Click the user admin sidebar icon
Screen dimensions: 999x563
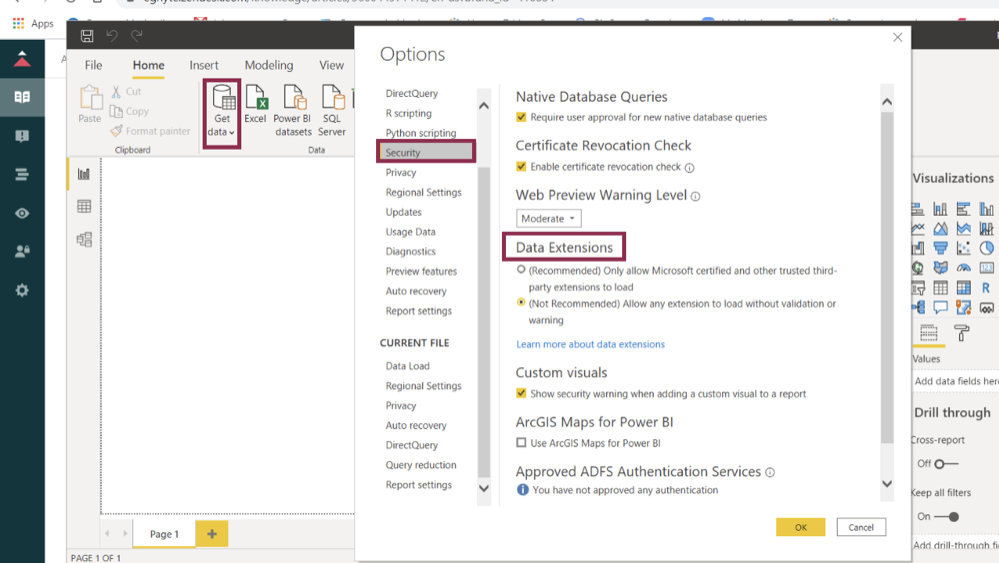pos(22,252)
